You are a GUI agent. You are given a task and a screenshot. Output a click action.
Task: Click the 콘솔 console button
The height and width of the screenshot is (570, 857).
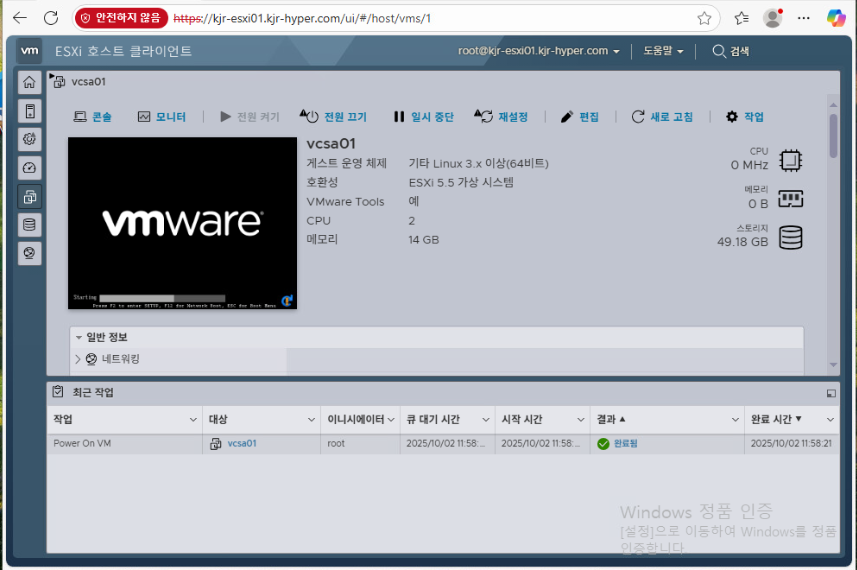click(x=92, y=117)
